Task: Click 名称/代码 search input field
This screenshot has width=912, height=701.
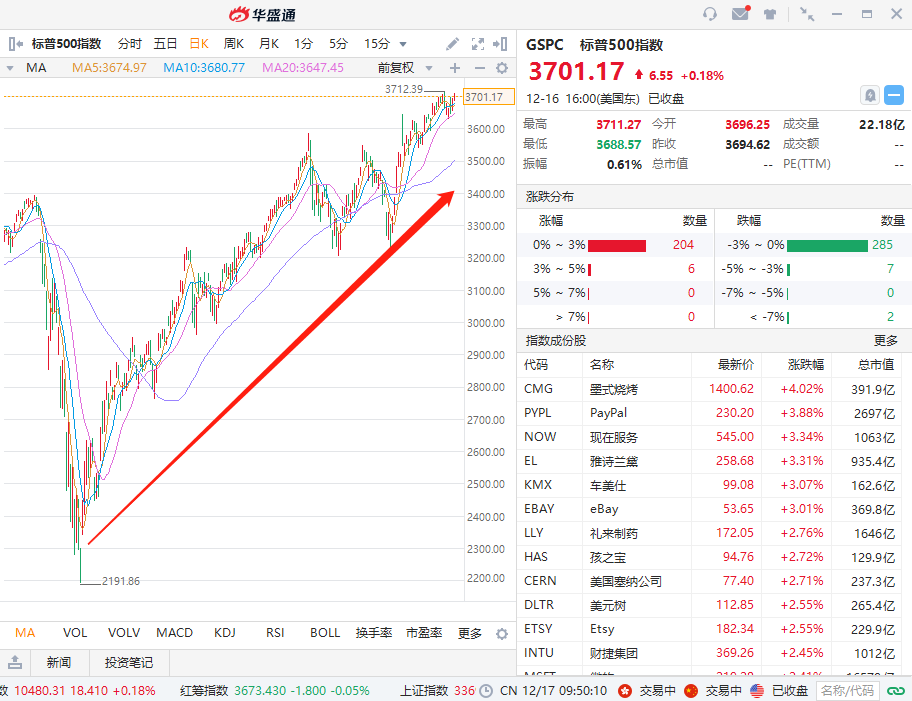Action: (847, 691)
